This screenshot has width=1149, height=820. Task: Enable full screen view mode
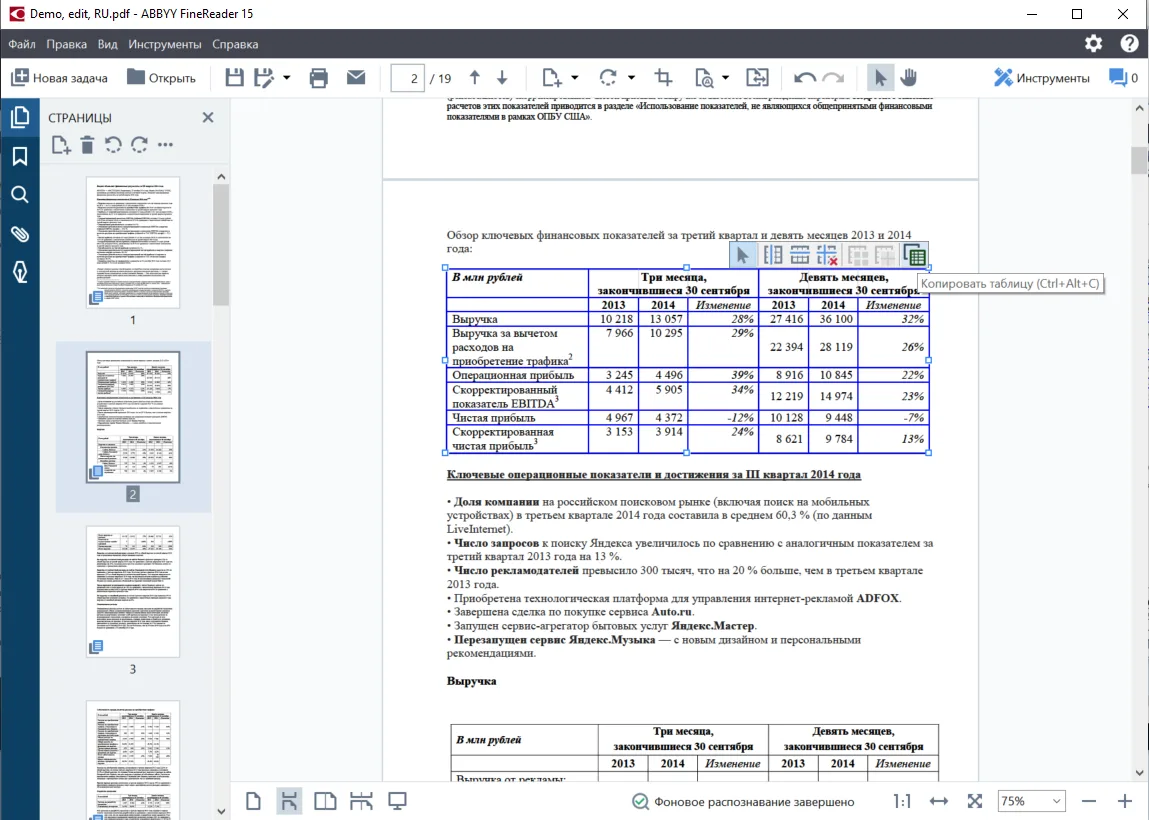click(397, 801)
